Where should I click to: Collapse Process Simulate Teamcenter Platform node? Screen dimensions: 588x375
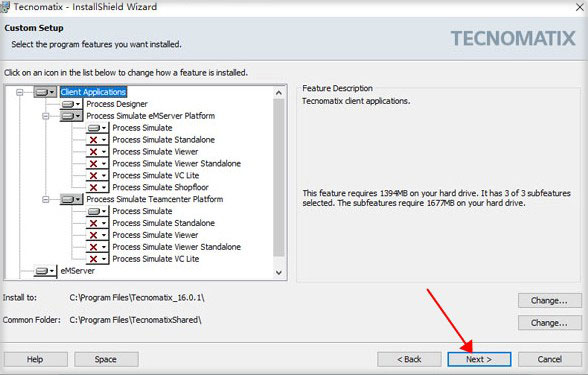(46, 199)
